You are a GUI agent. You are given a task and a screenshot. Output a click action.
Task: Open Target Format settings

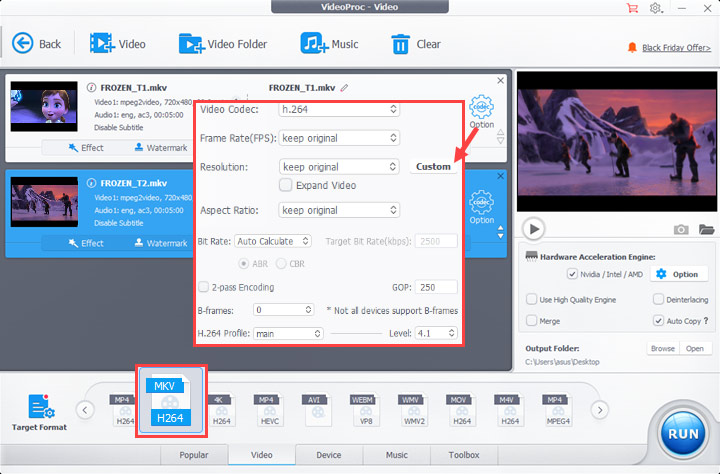coord(39,412)
